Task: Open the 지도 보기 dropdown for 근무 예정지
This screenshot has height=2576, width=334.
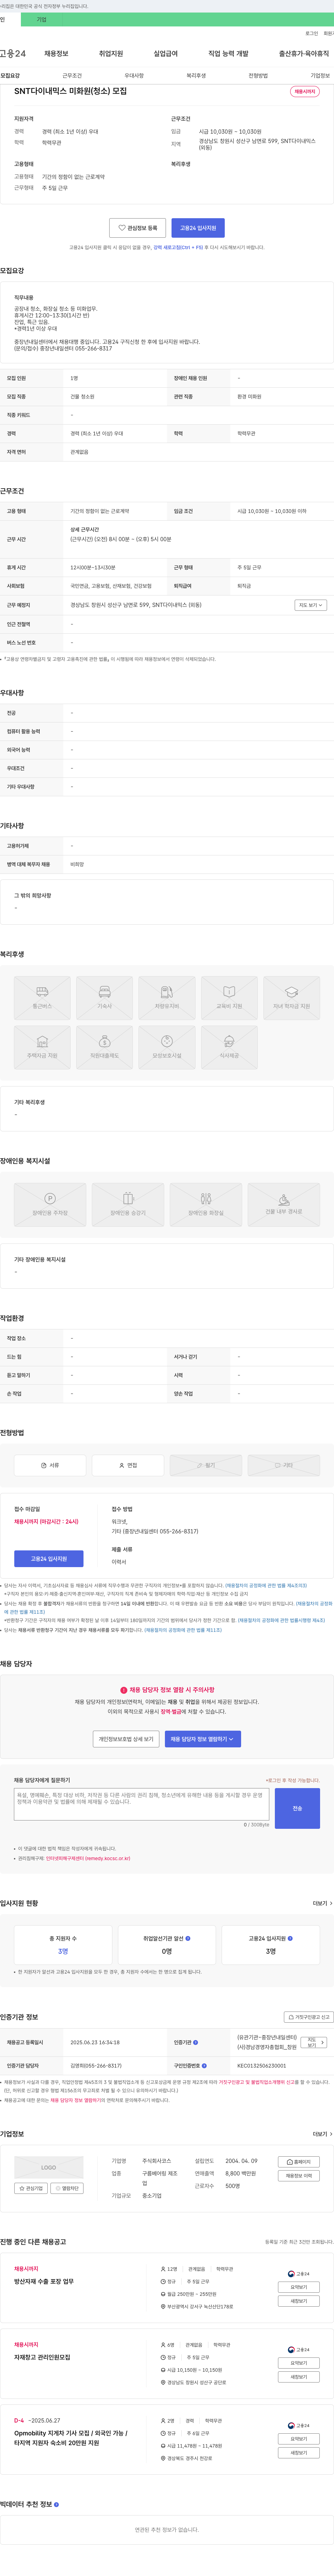Action: (x=311, y=605)
